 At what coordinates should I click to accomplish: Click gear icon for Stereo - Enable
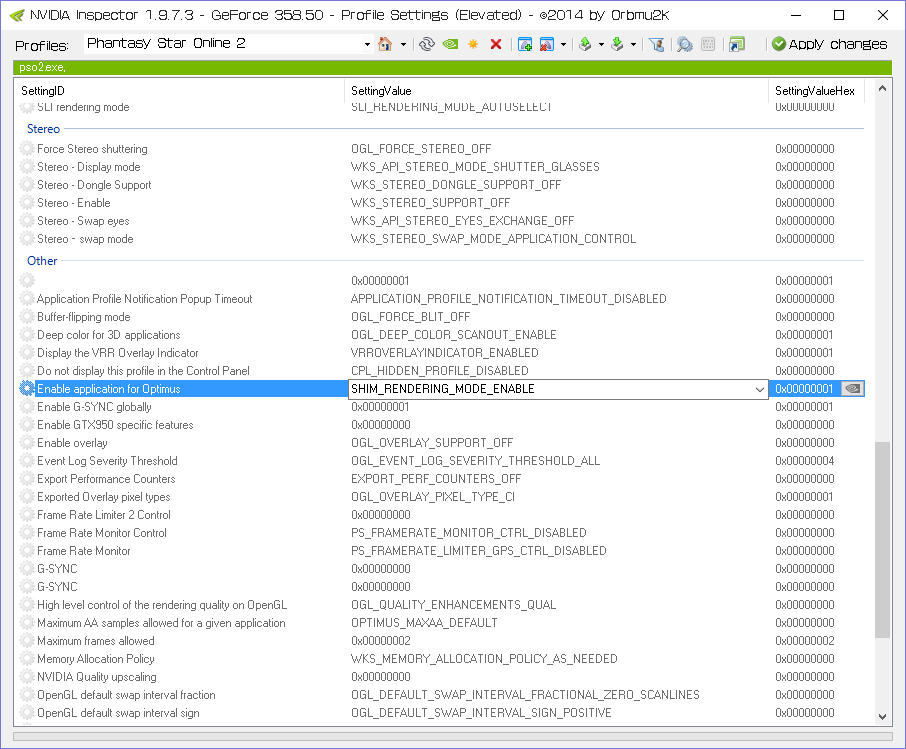click(27, 203)
